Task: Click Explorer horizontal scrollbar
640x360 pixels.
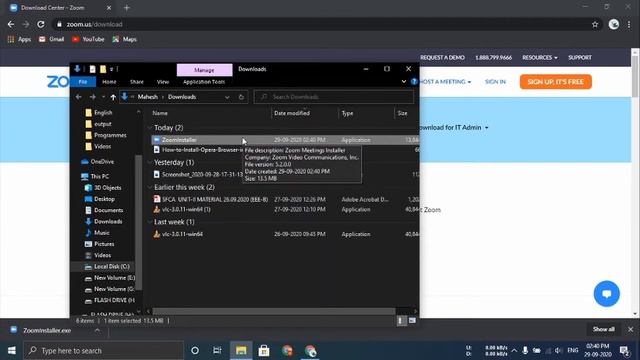Action: 274,311
